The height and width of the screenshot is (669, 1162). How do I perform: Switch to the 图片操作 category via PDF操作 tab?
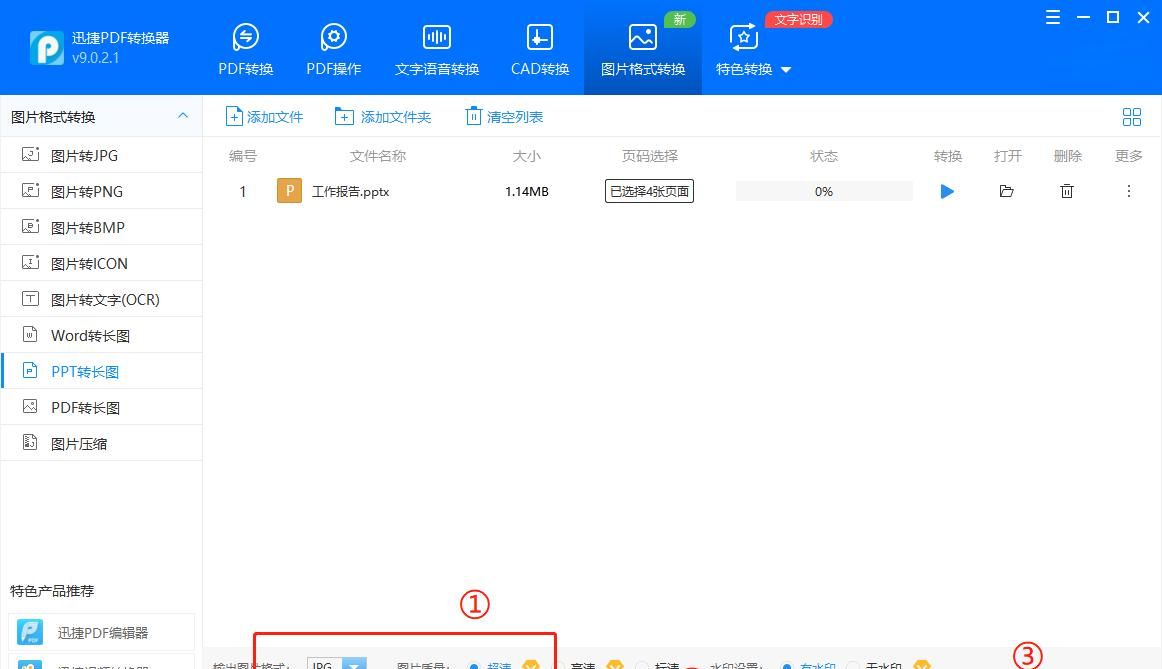(333, 47)
